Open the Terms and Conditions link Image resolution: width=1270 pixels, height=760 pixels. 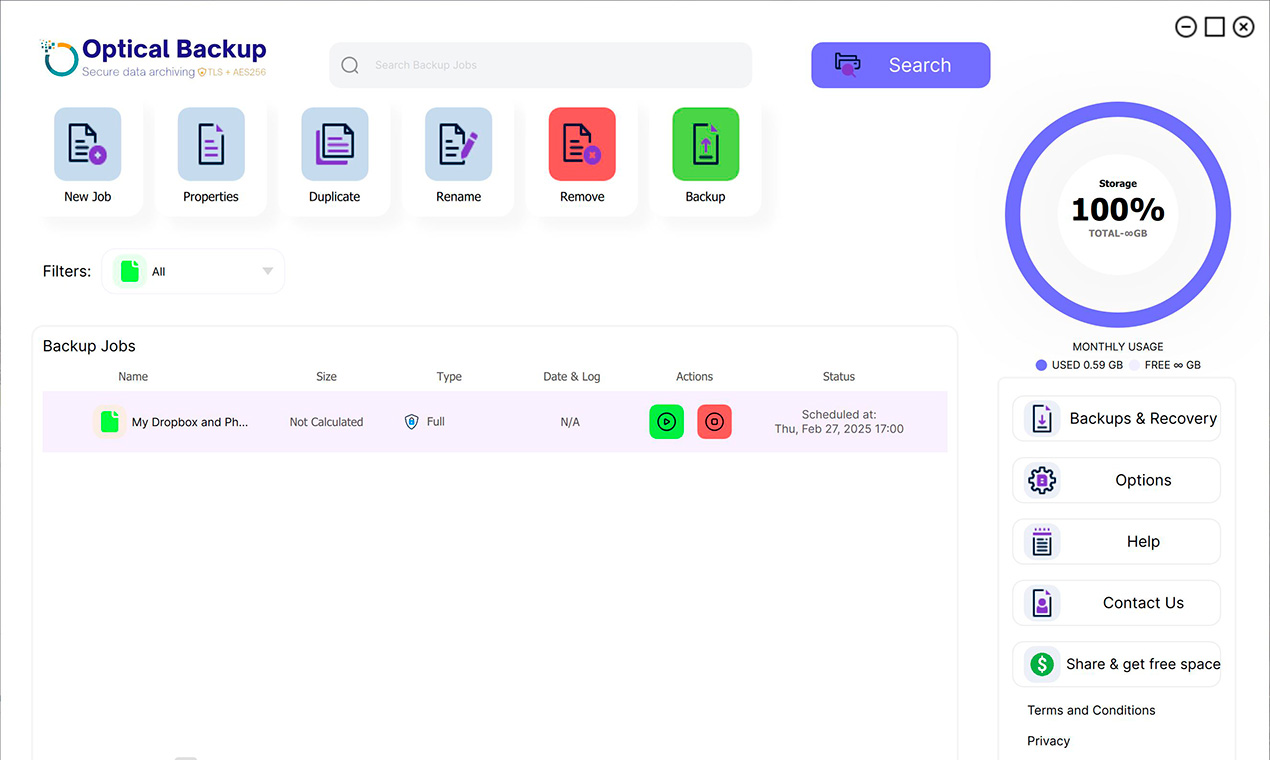pyautogui.click(x=1091, y=710)
